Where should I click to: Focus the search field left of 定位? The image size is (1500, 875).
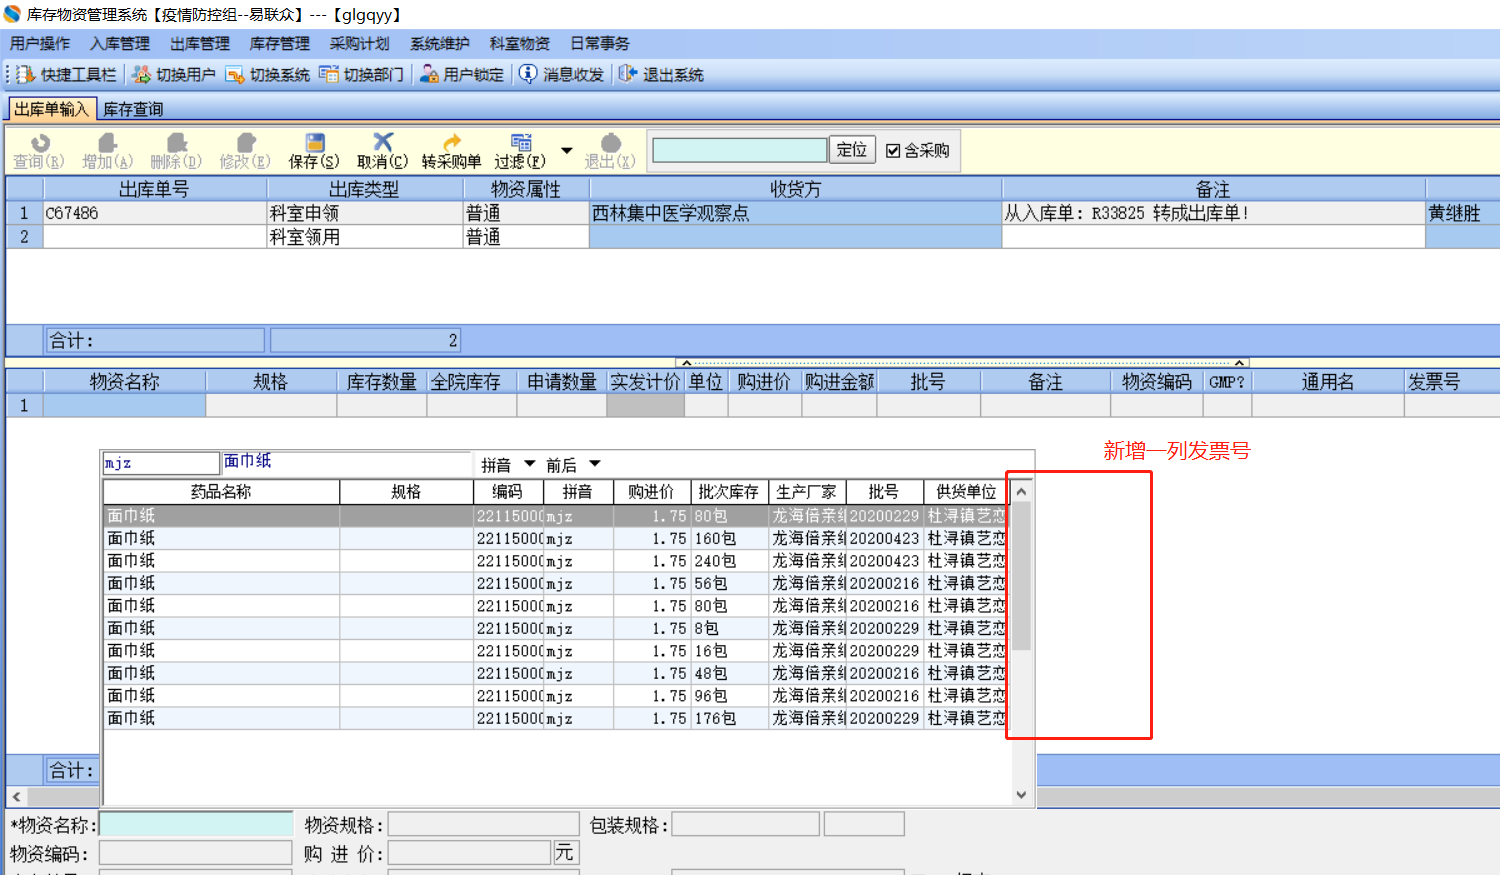pos(740,150)
